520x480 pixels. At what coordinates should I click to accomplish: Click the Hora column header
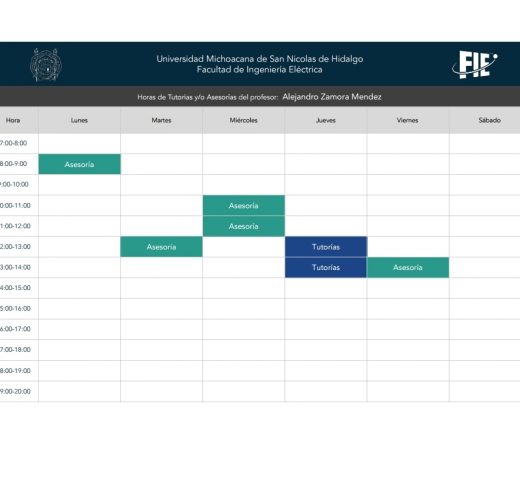tap(13, 120)
